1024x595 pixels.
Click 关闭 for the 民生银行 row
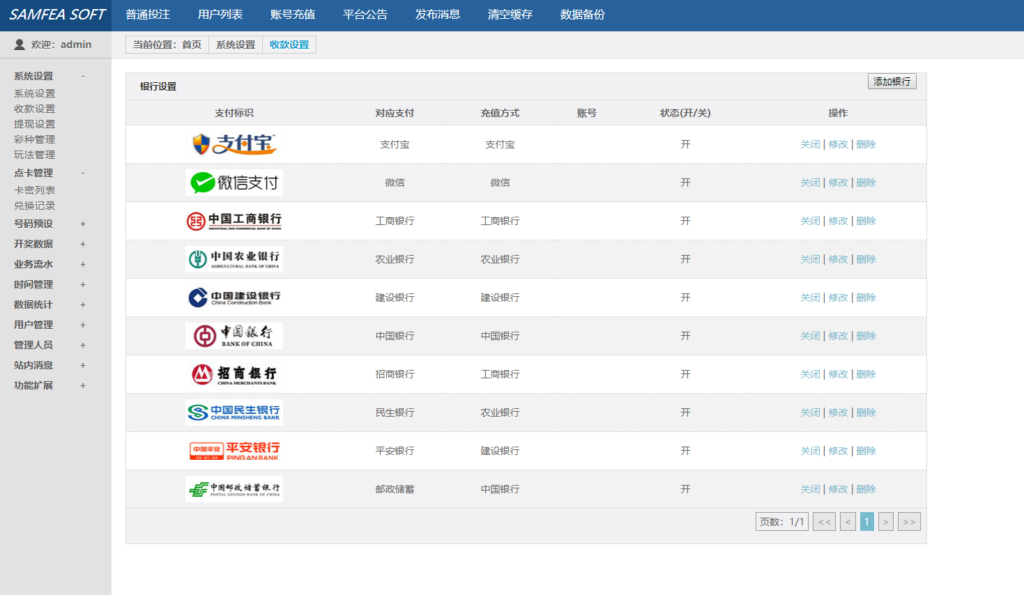coord(810,413)
